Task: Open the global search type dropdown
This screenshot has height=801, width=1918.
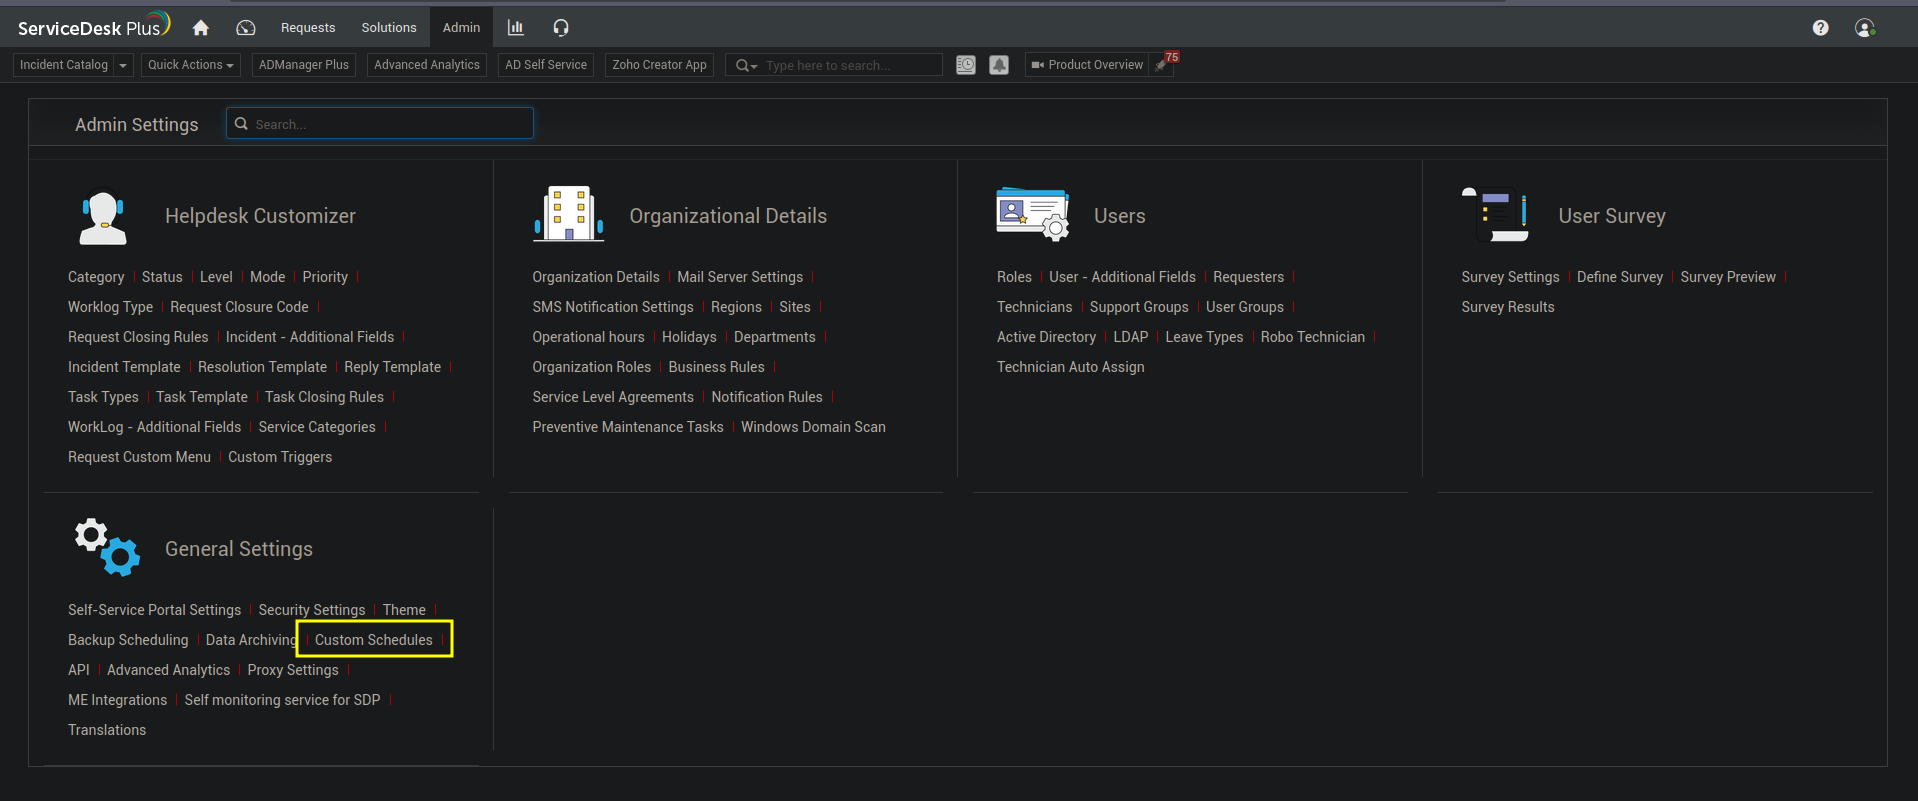Action: point(746,65)
